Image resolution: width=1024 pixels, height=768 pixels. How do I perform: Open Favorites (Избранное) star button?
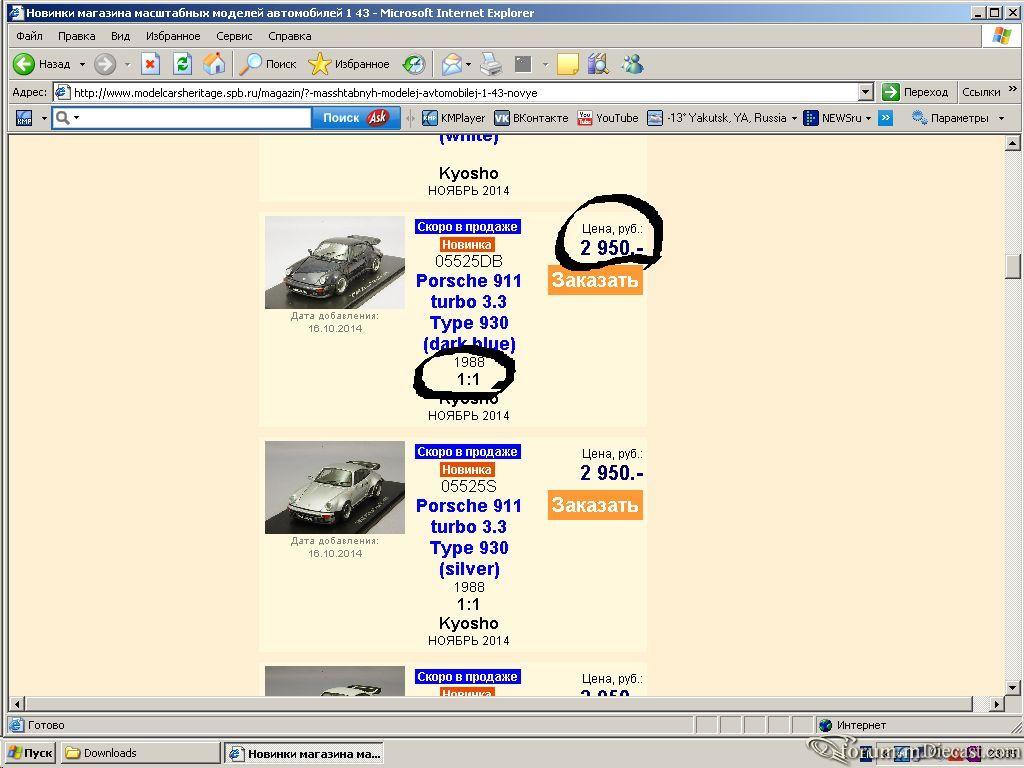pos(349,64)
